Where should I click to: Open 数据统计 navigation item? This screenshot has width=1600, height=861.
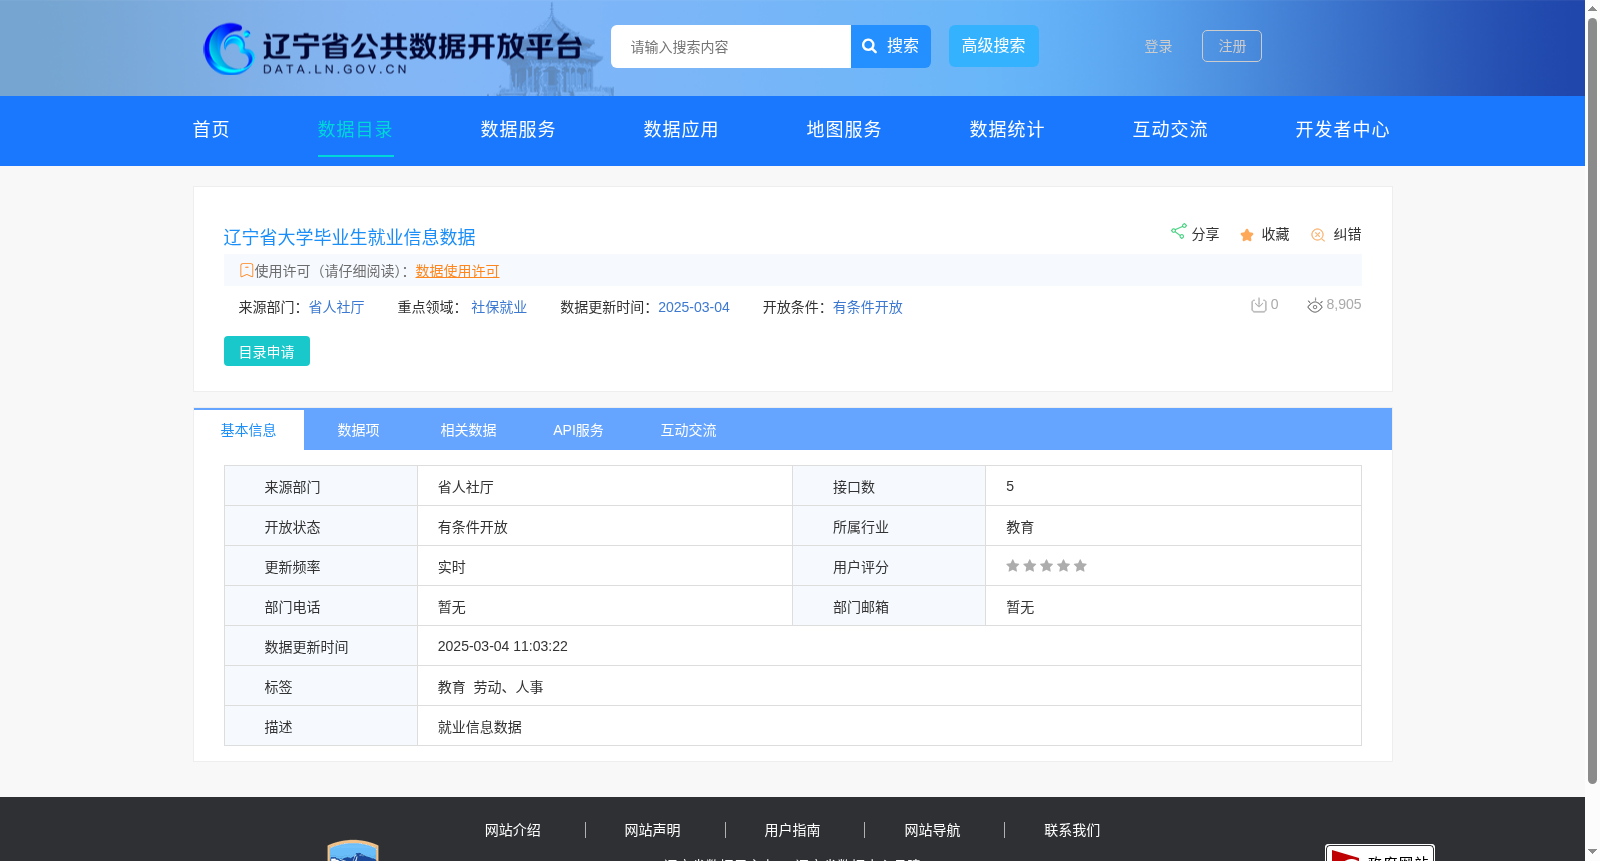pyautogui.click(x=1007, y=129)
